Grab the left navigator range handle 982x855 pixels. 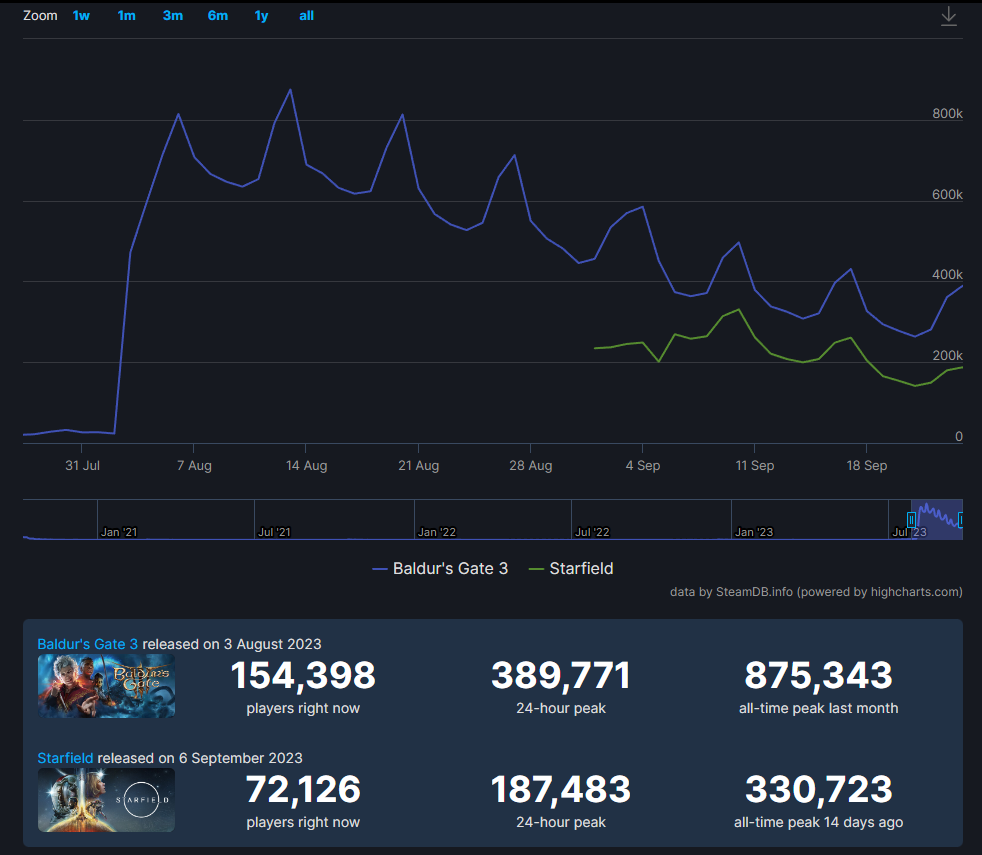point(911,520)
